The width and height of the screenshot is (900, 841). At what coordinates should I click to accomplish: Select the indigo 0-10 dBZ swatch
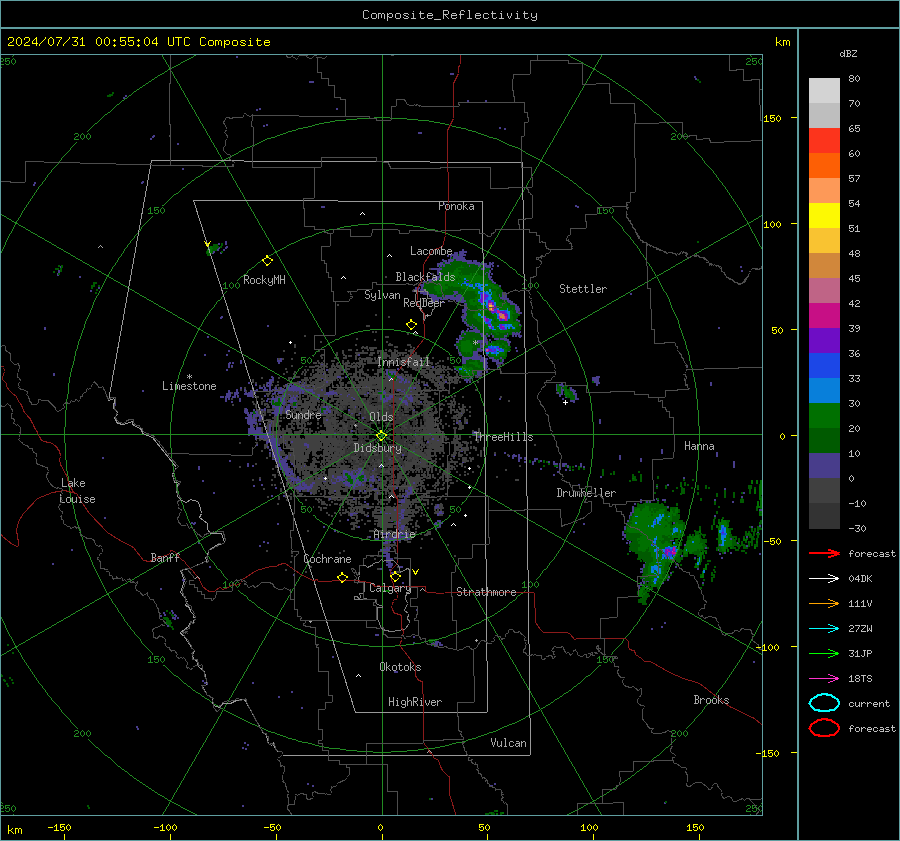[x=824, y=466]
